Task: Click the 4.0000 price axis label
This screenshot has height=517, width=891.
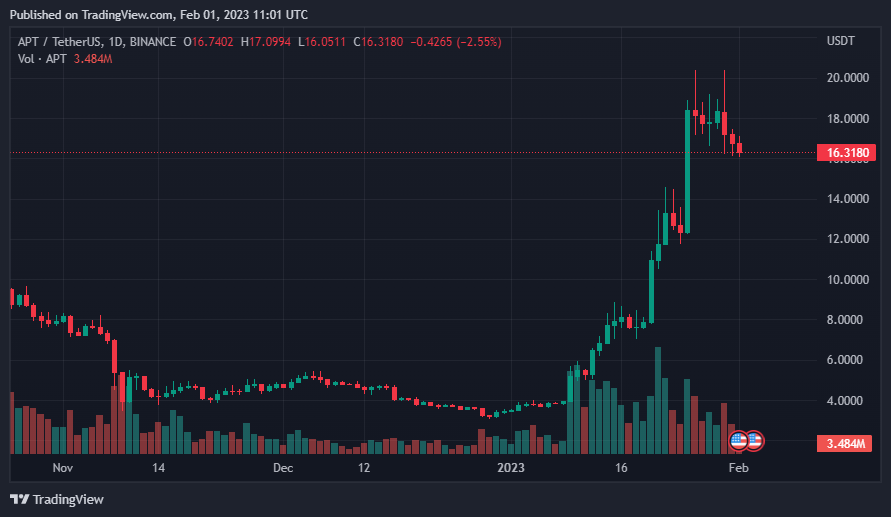Action: (845, 401)
